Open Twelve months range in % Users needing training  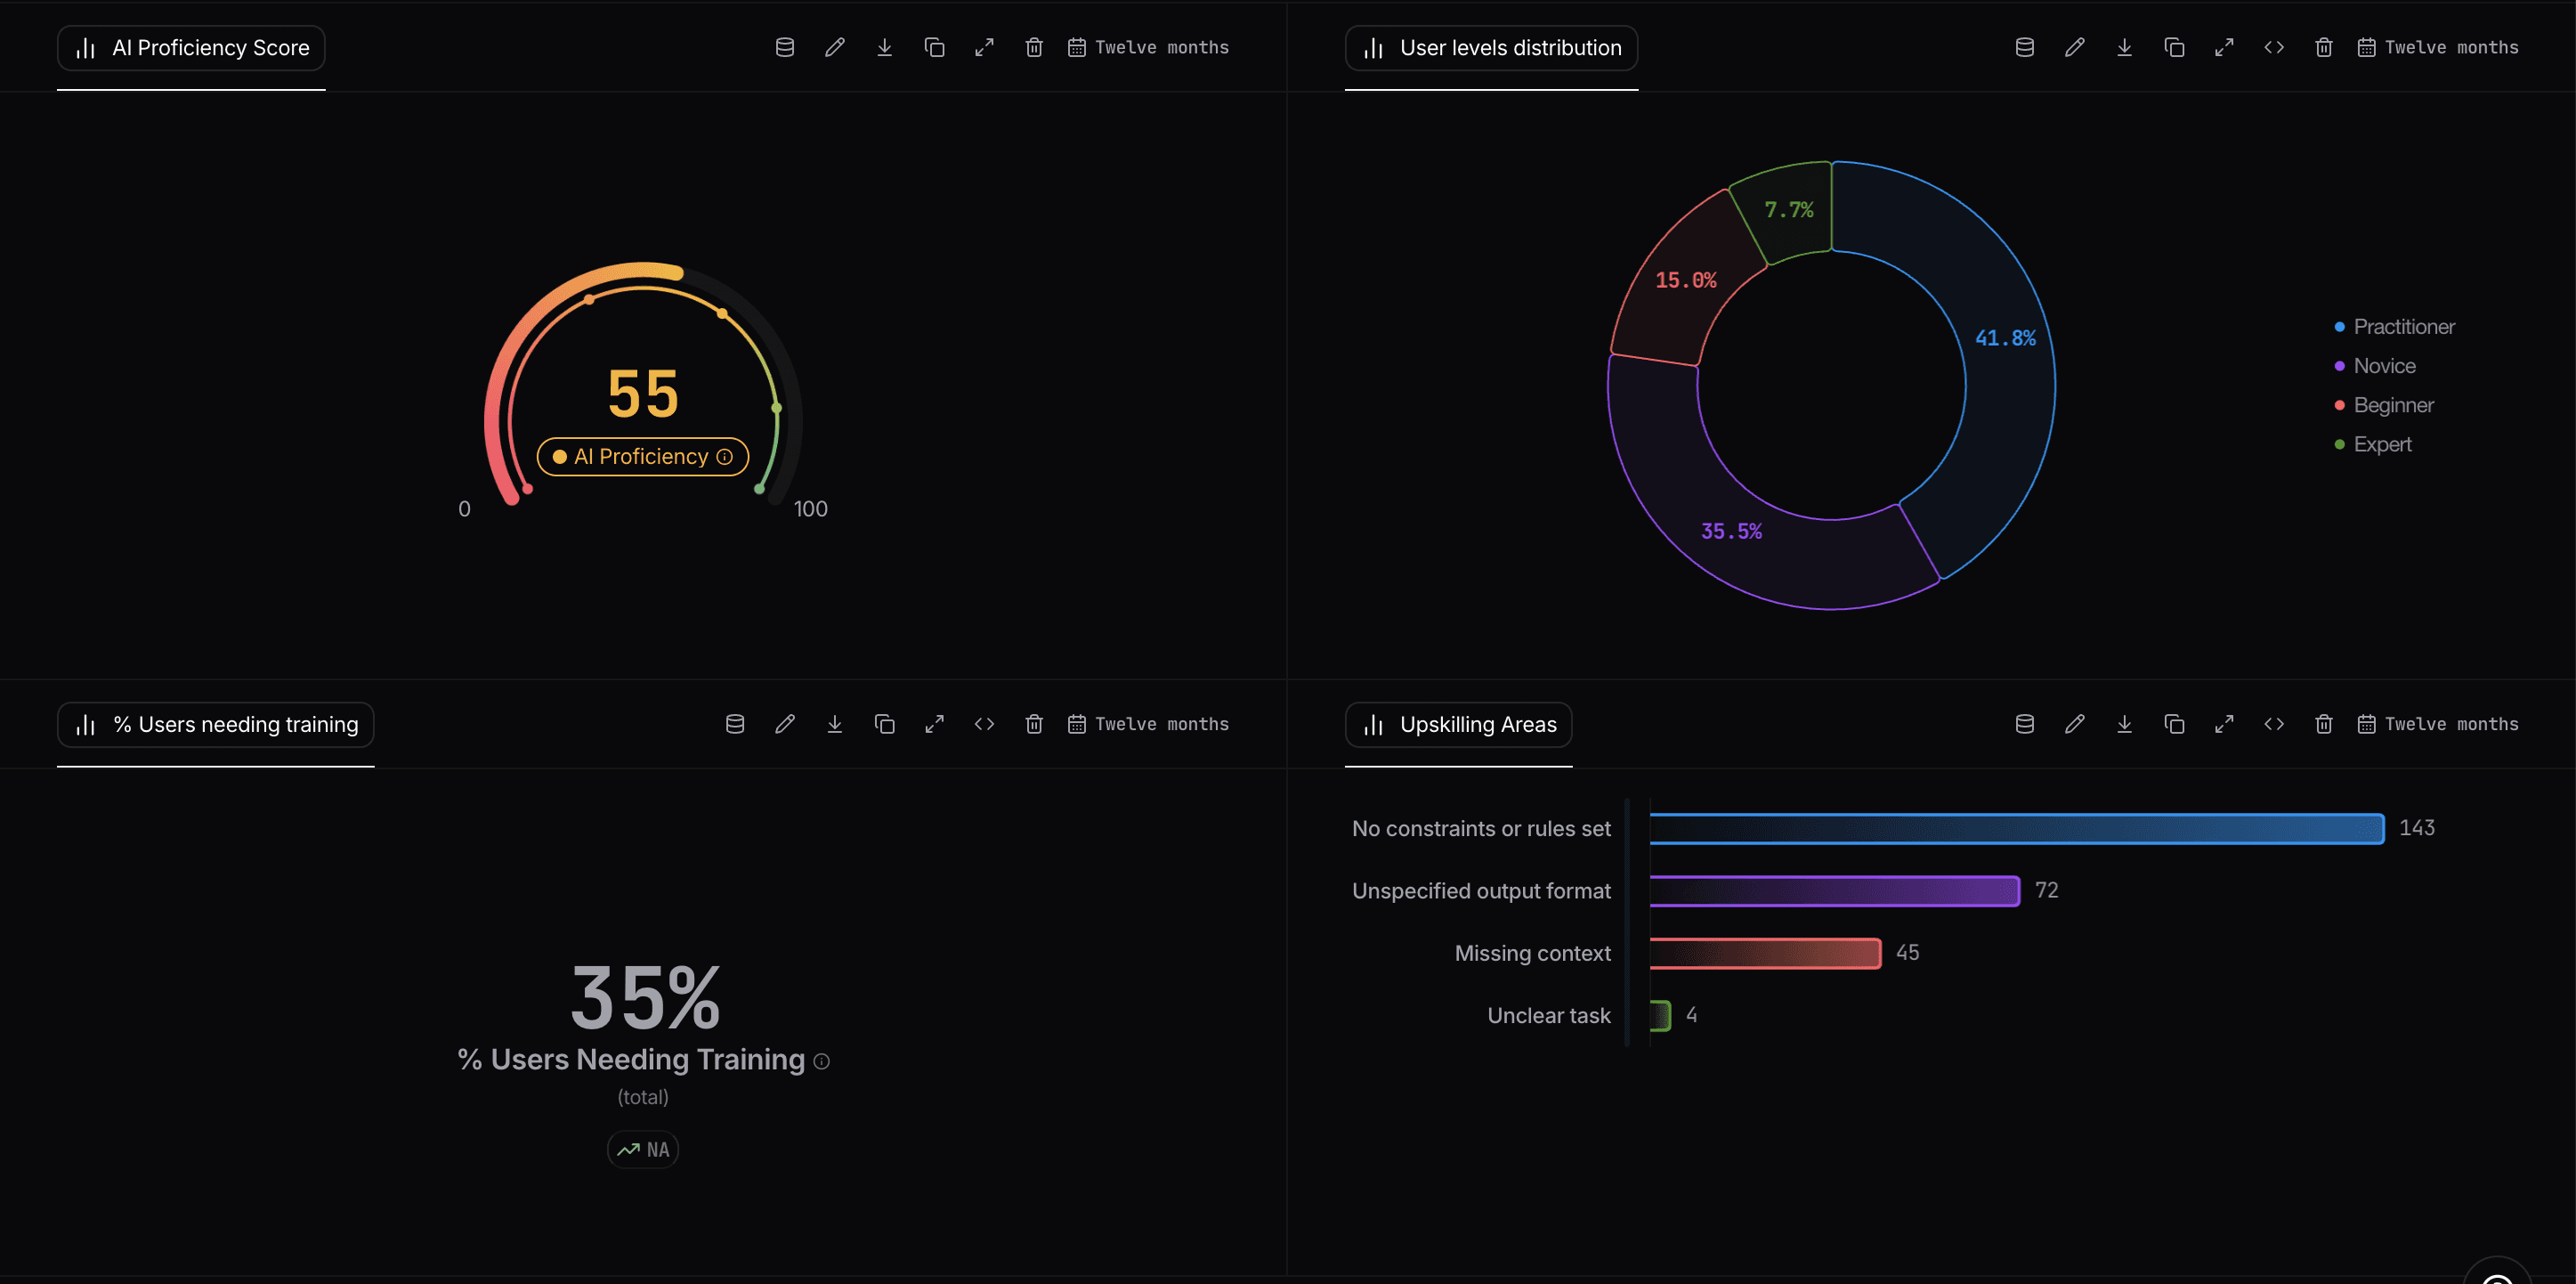(1148, 724)
